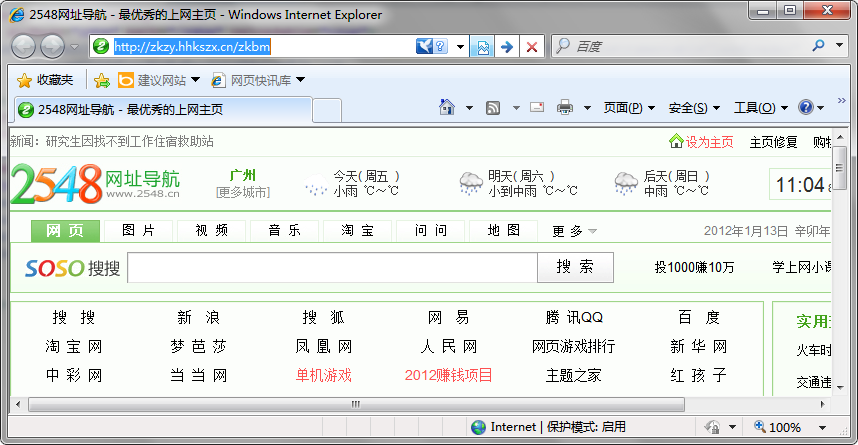Open the zoom level 100% dropdown
Image resolution: width=858 pixels, height=445 pixels.
(784, 427)
